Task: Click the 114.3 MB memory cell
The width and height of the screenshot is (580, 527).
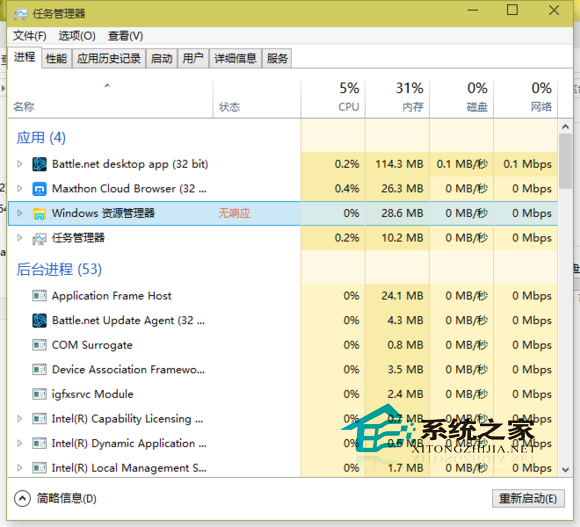Action: (x=399, y=164)
